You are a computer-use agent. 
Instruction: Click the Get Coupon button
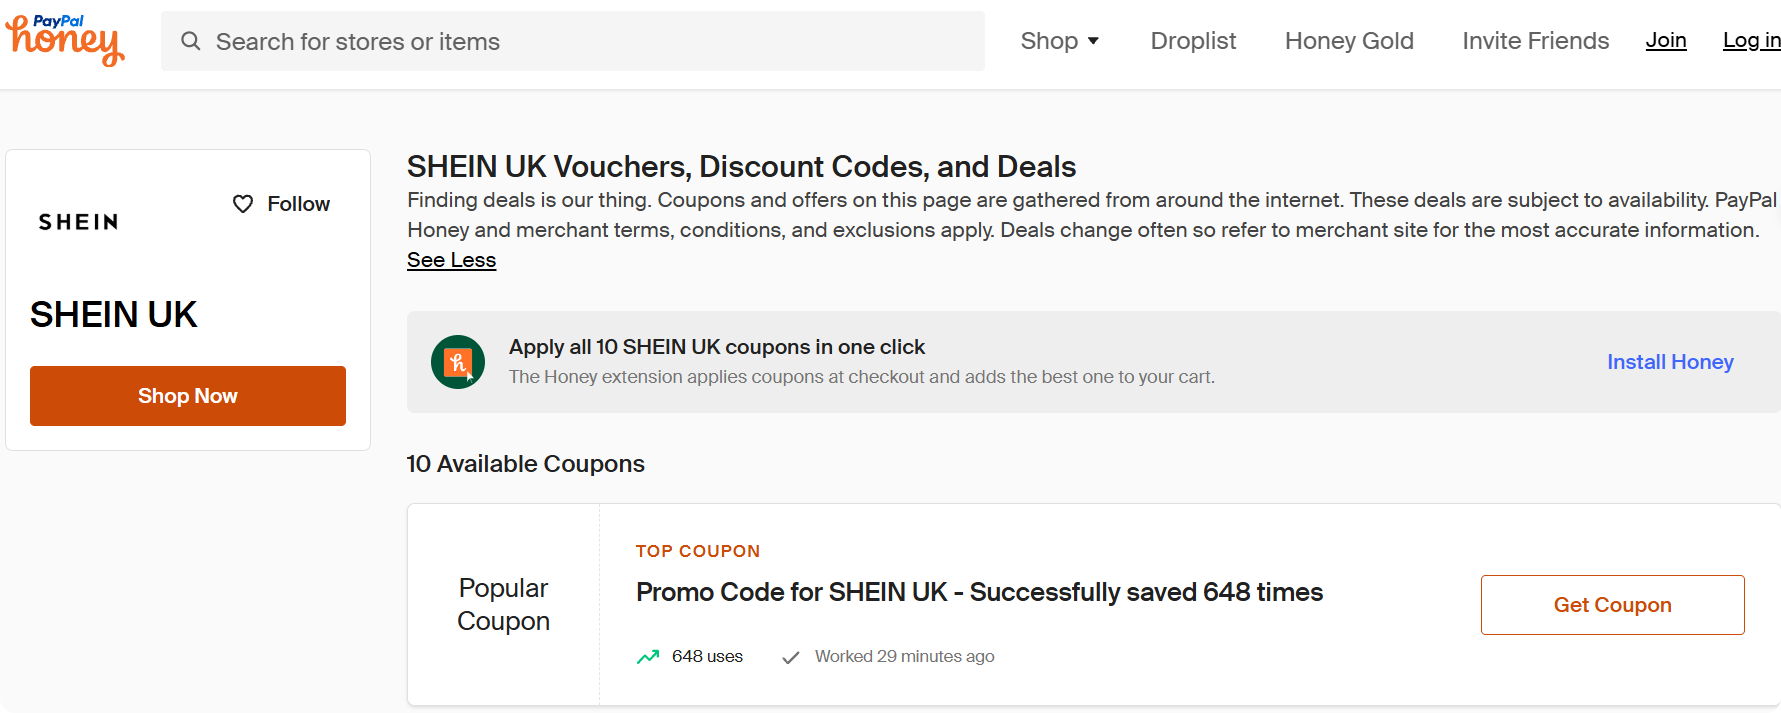click(1612, 605)
